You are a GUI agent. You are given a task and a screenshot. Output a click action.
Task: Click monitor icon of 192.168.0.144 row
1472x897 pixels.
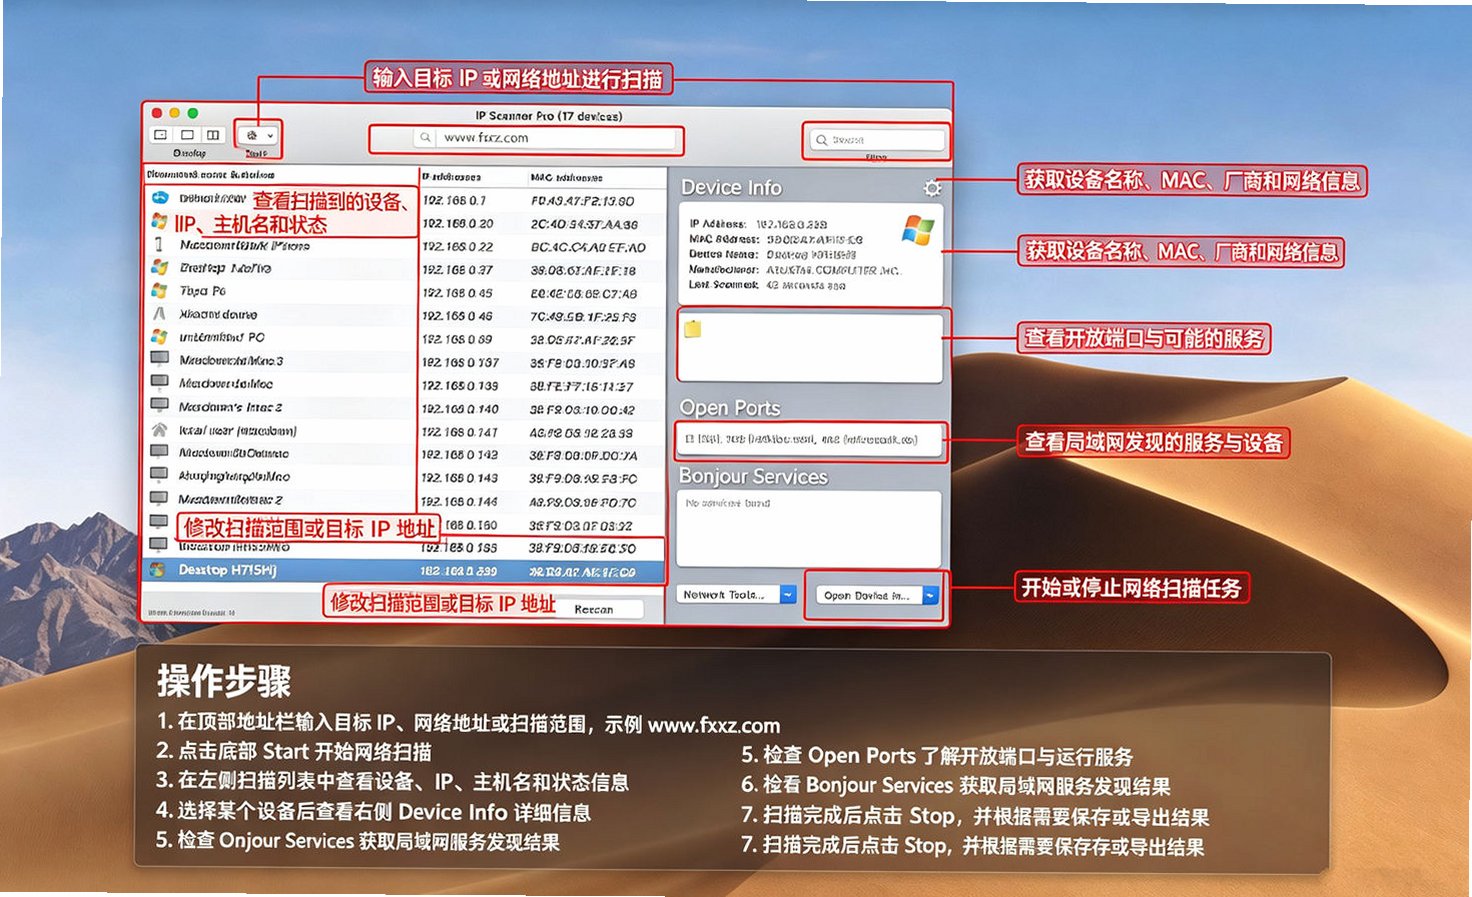[159, 498]
